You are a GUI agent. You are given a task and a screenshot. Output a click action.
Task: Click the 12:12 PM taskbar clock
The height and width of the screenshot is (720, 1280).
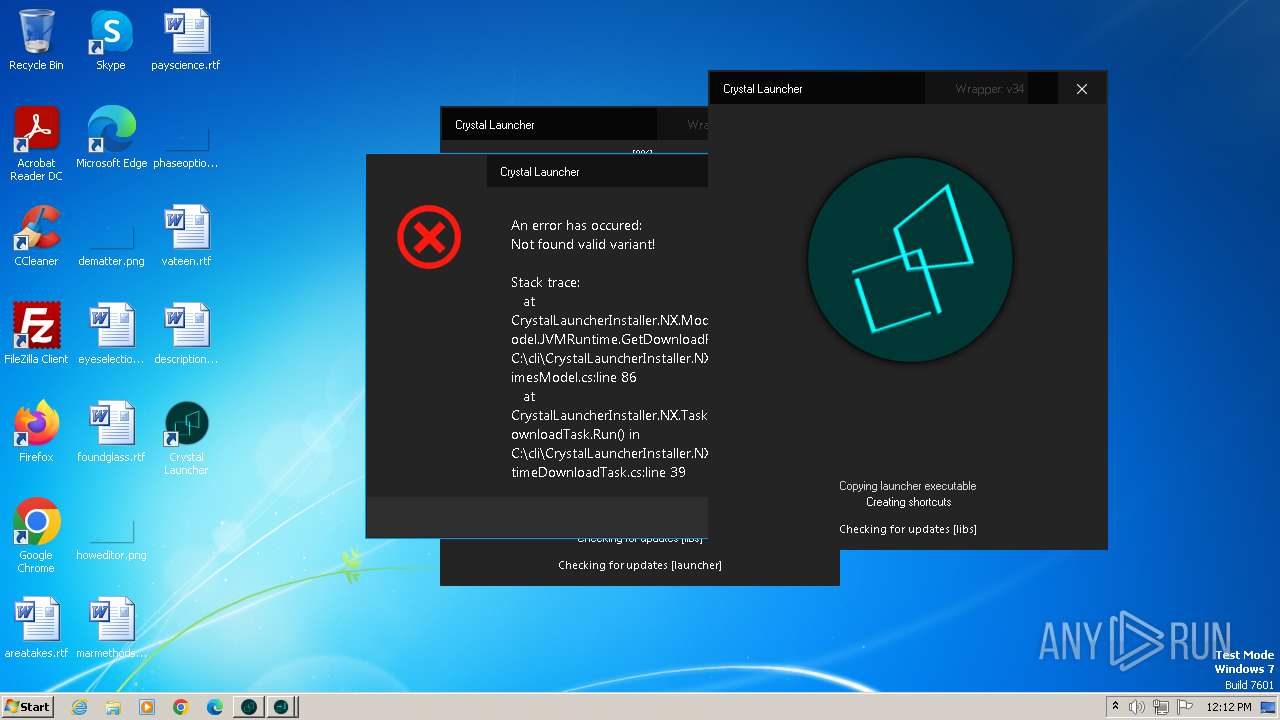coord(1228,707)
